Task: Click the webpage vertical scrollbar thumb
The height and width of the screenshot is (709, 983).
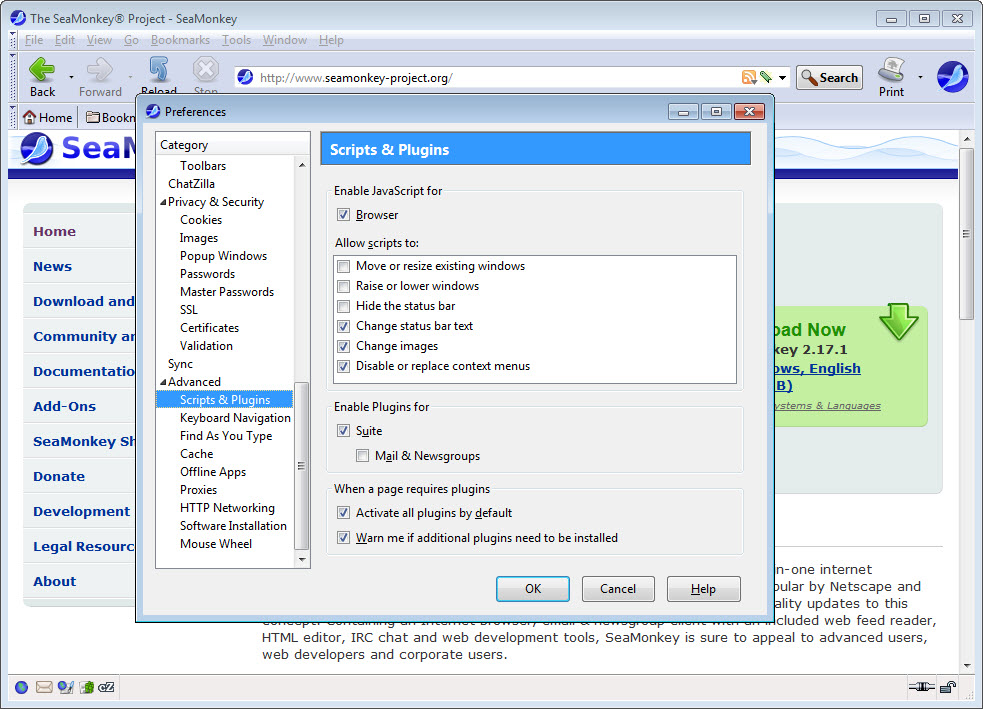Action: pyautogui.click(x=966, y=234)
